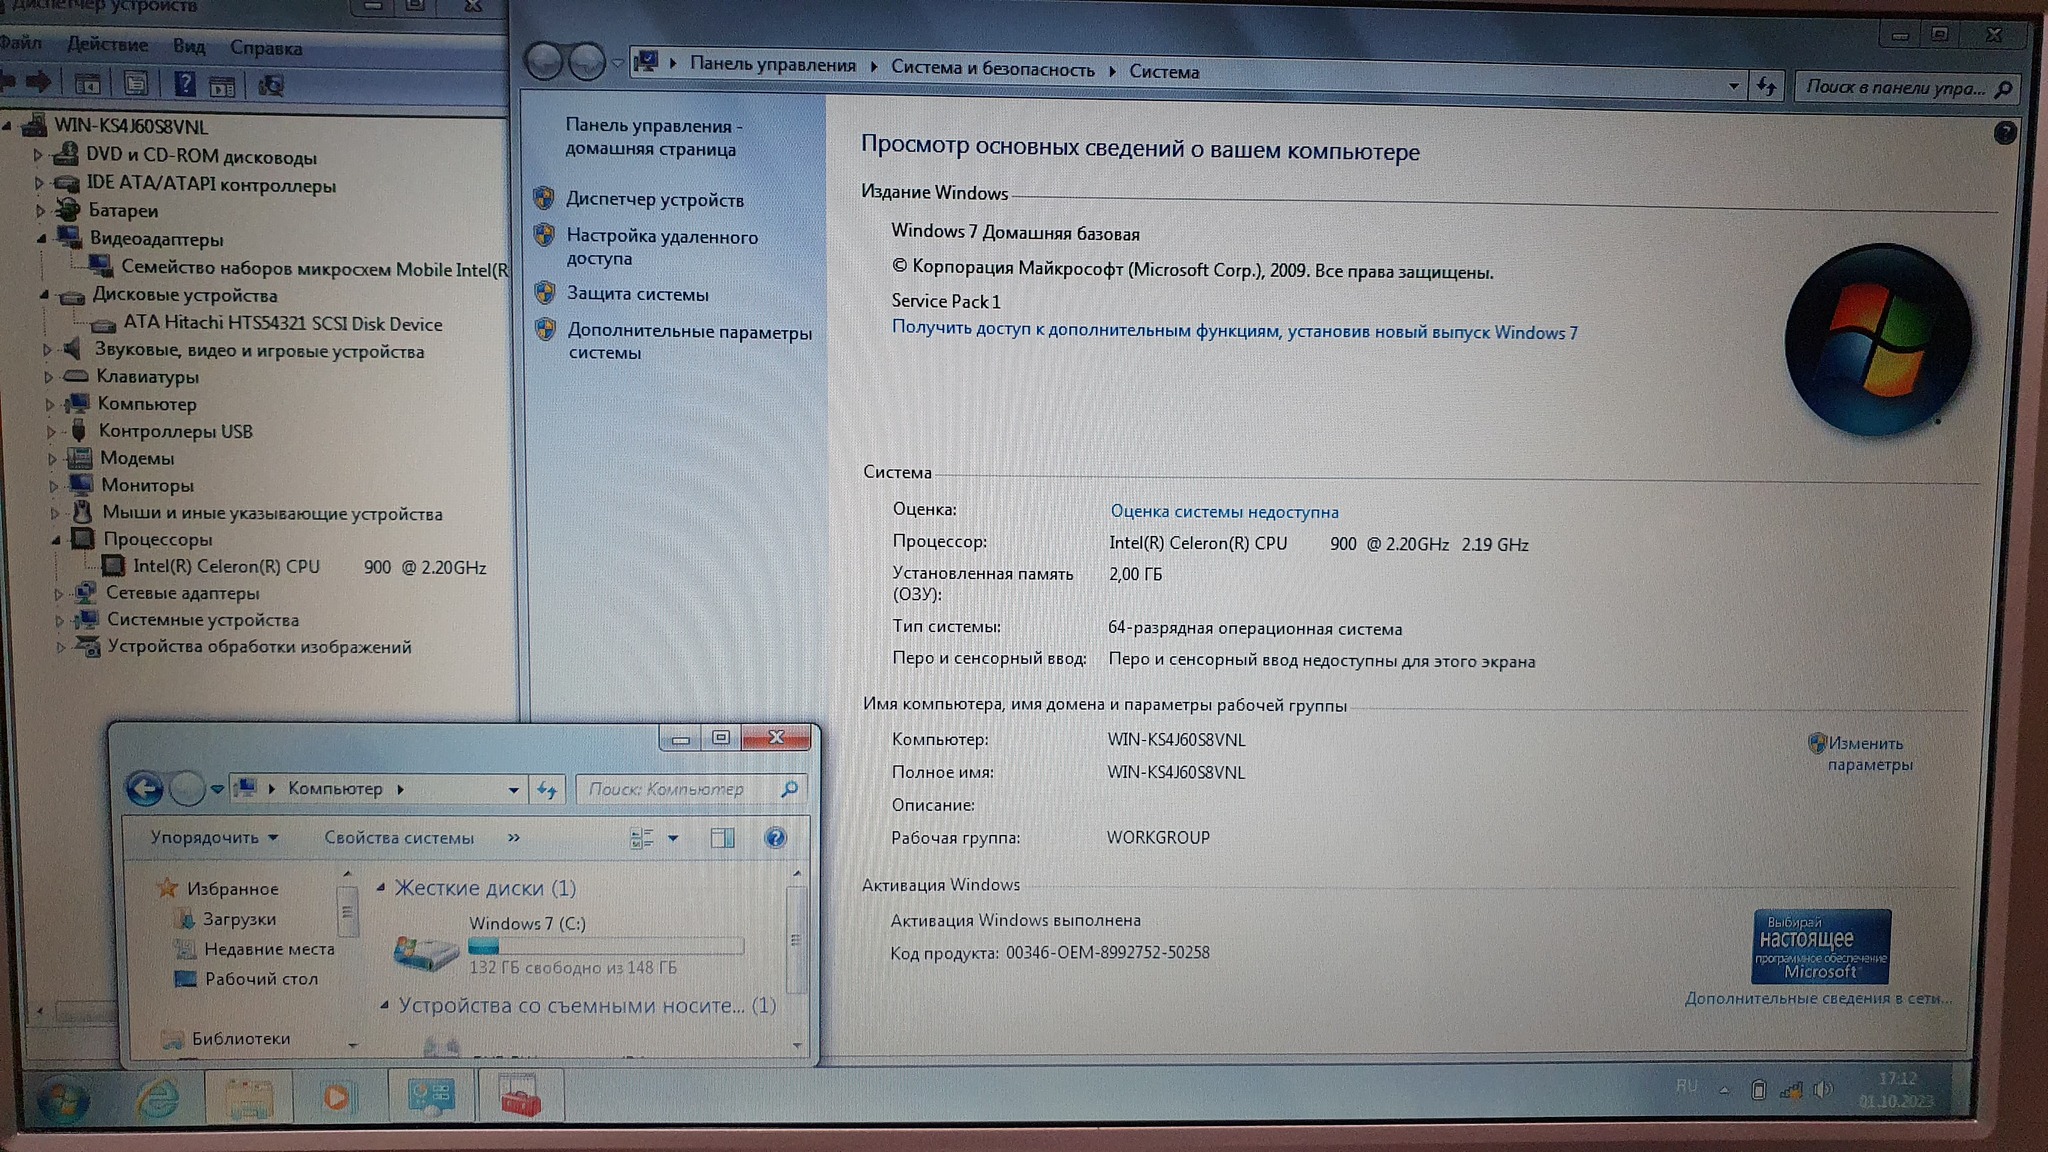Click the Поиск в панели управления field
2048x1152 pixels.
pyautogui.click(x=1894, y=88)
